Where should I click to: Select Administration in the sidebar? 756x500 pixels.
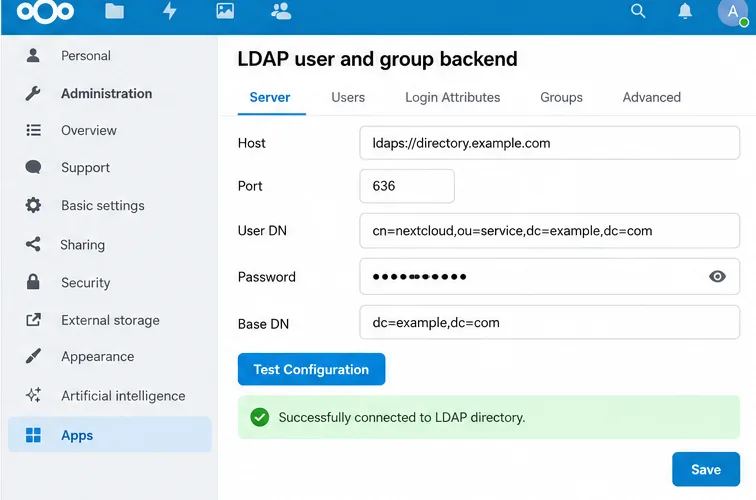click(x=109, y=93)
